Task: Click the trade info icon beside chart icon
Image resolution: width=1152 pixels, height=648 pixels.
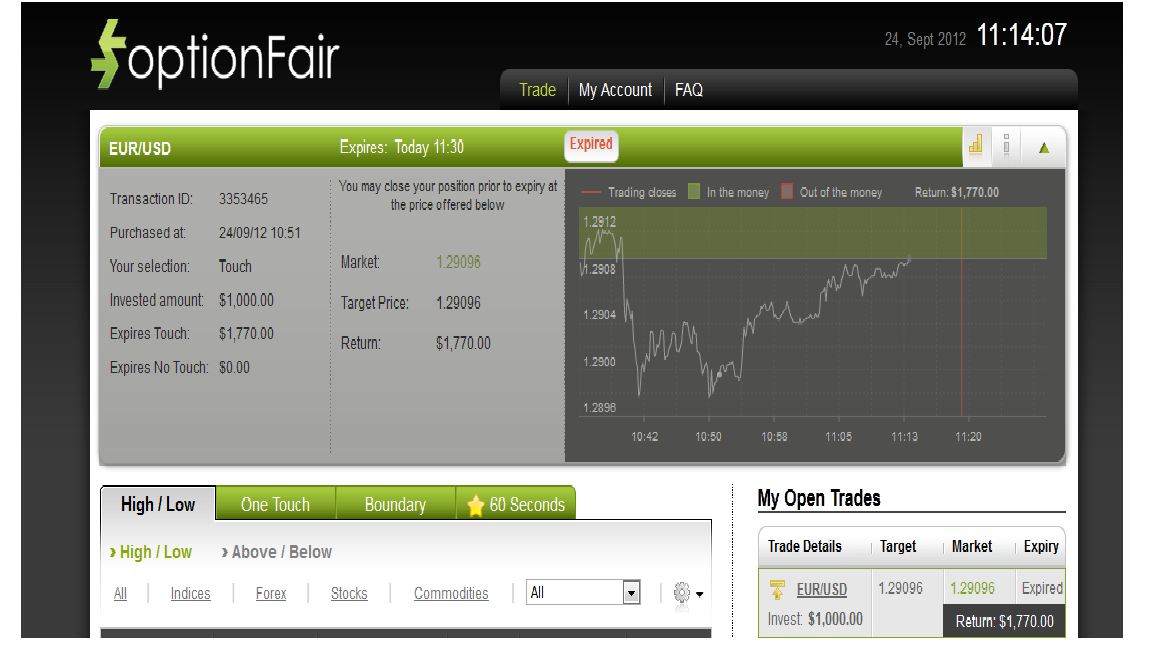Action: coord(1007,146)
